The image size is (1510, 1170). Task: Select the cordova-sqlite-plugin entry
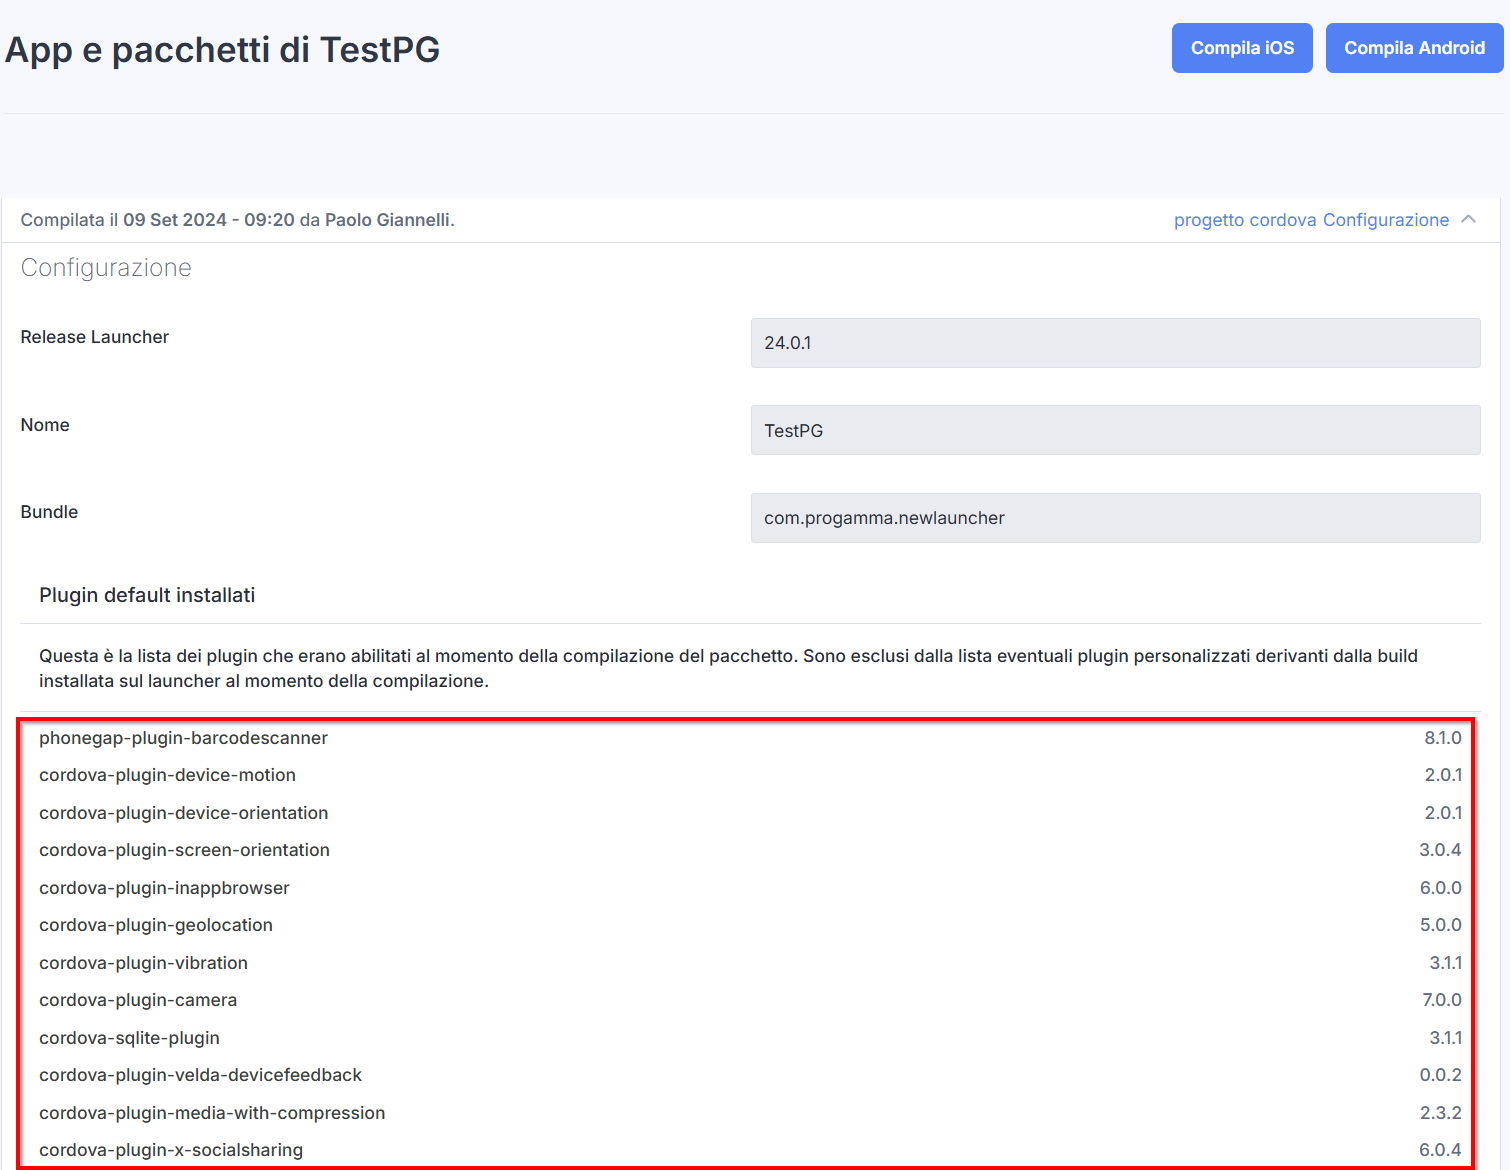[x=129, y=1038]
